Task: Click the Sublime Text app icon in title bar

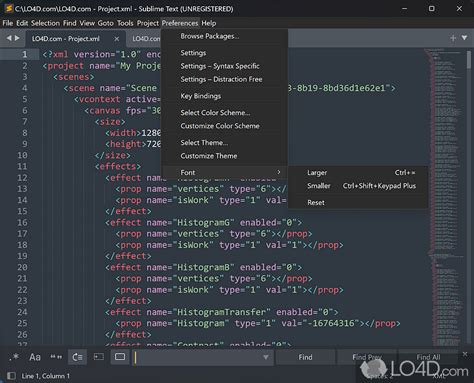Action: (8, 8)
